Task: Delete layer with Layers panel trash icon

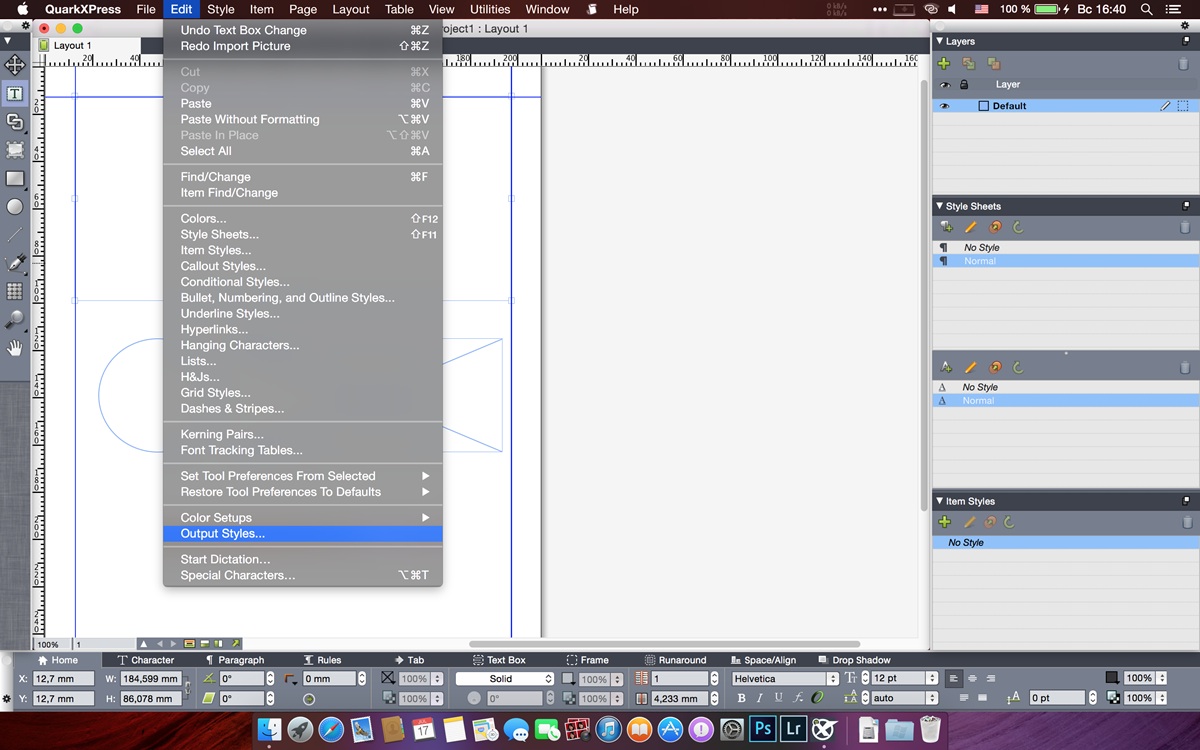Action: [x=1184, y=63]
